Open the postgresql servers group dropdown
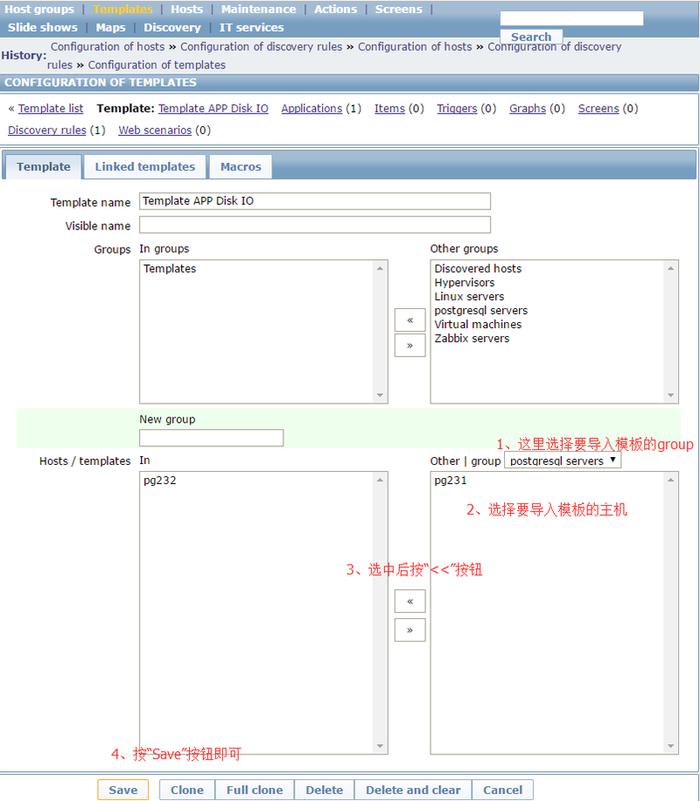 pos(562,461)
